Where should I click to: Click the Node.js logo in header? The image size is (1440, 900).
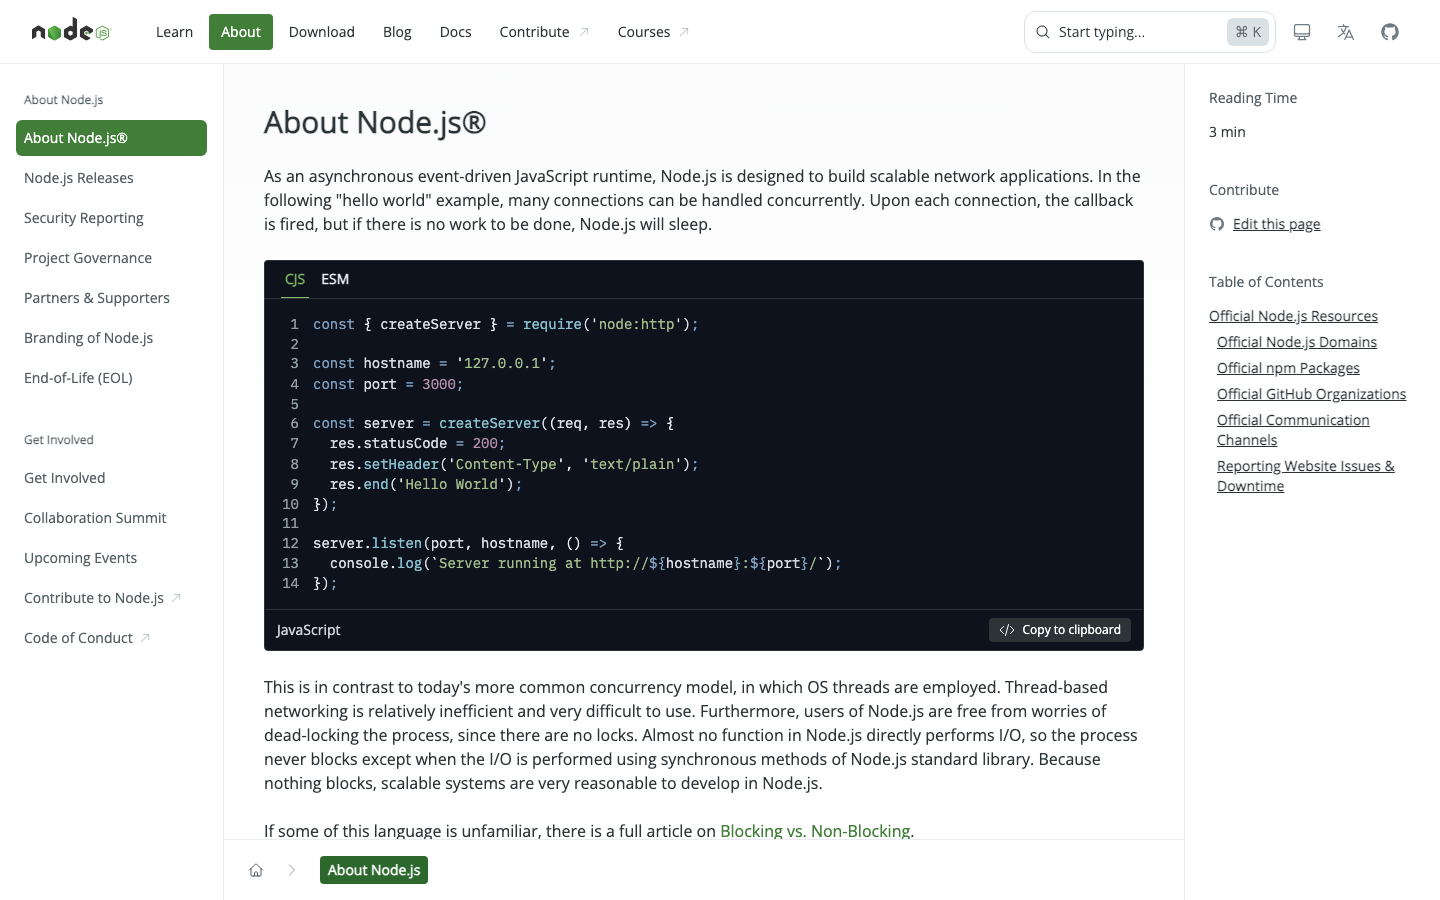pyautogui.click(x=70, y=32)
